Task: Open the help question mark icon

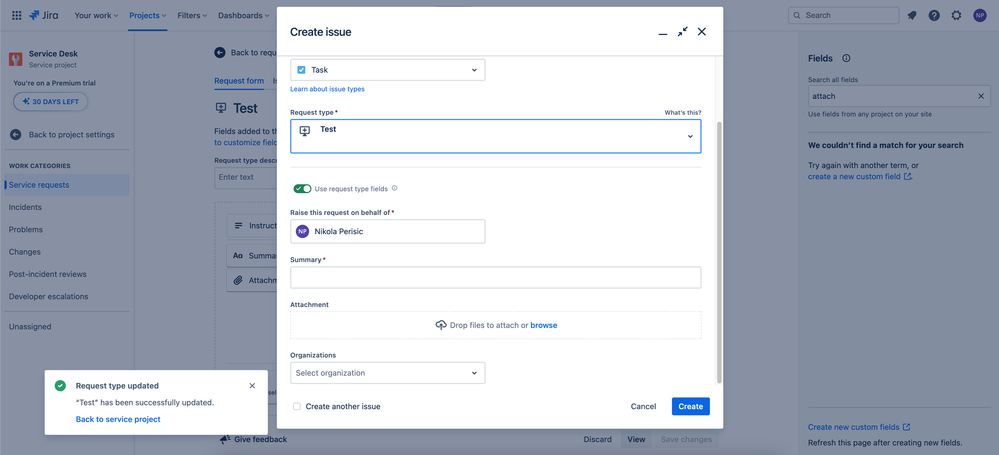Action: coord(934,15)
